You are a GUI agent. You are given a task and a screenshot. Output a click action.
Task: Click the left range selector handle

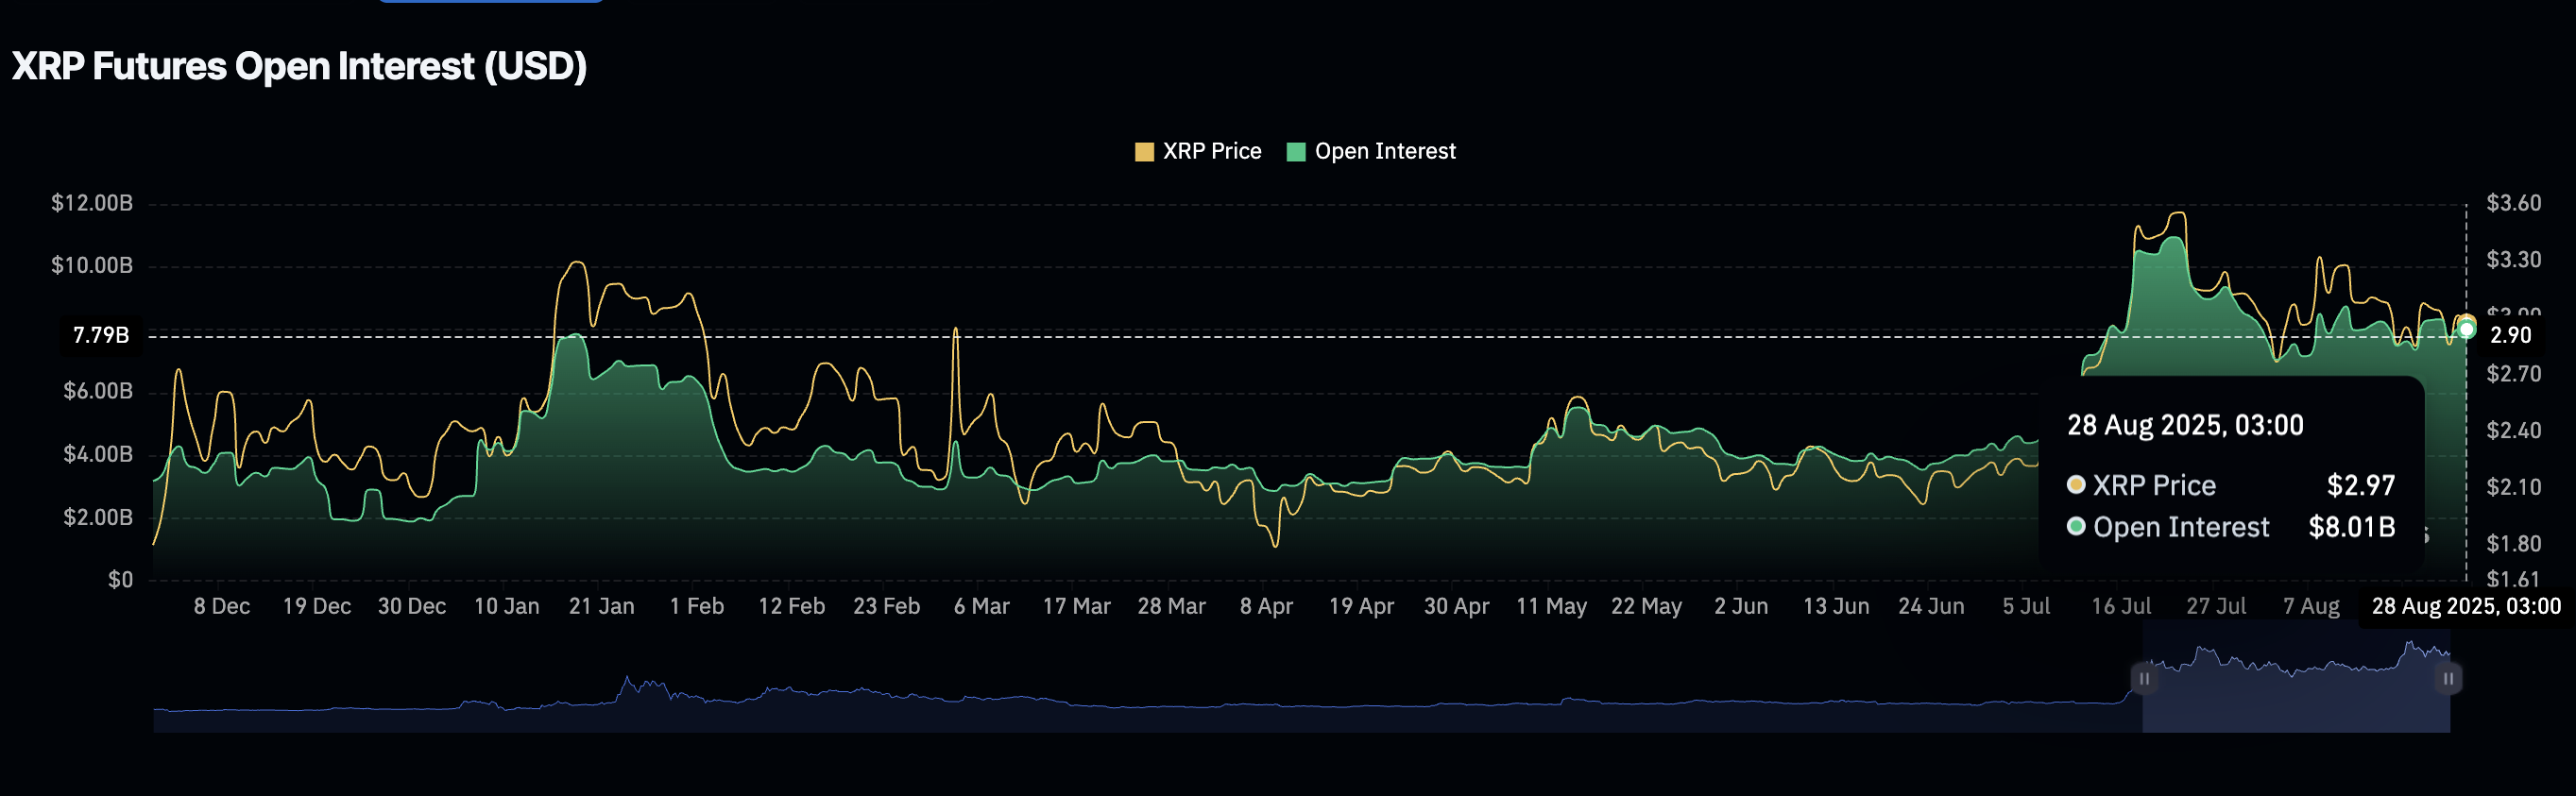(2143, 678)
